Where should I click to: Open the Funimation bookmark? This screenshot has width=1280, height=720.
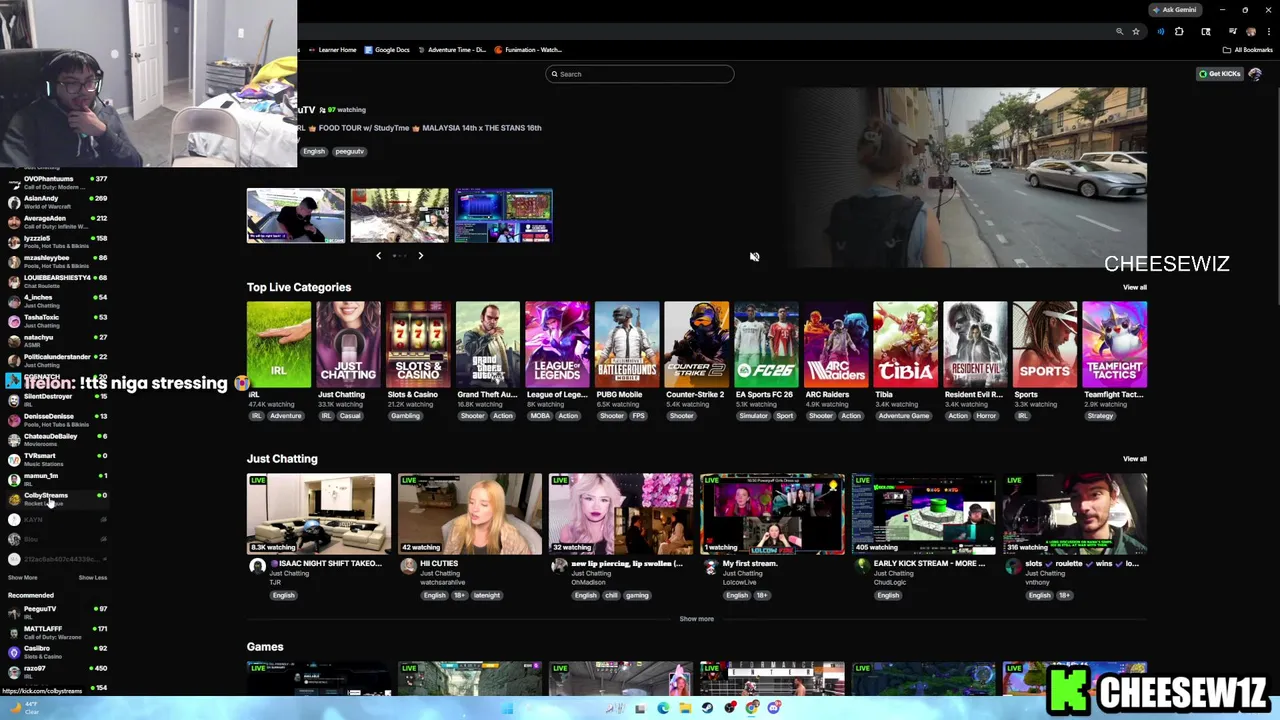528,50
